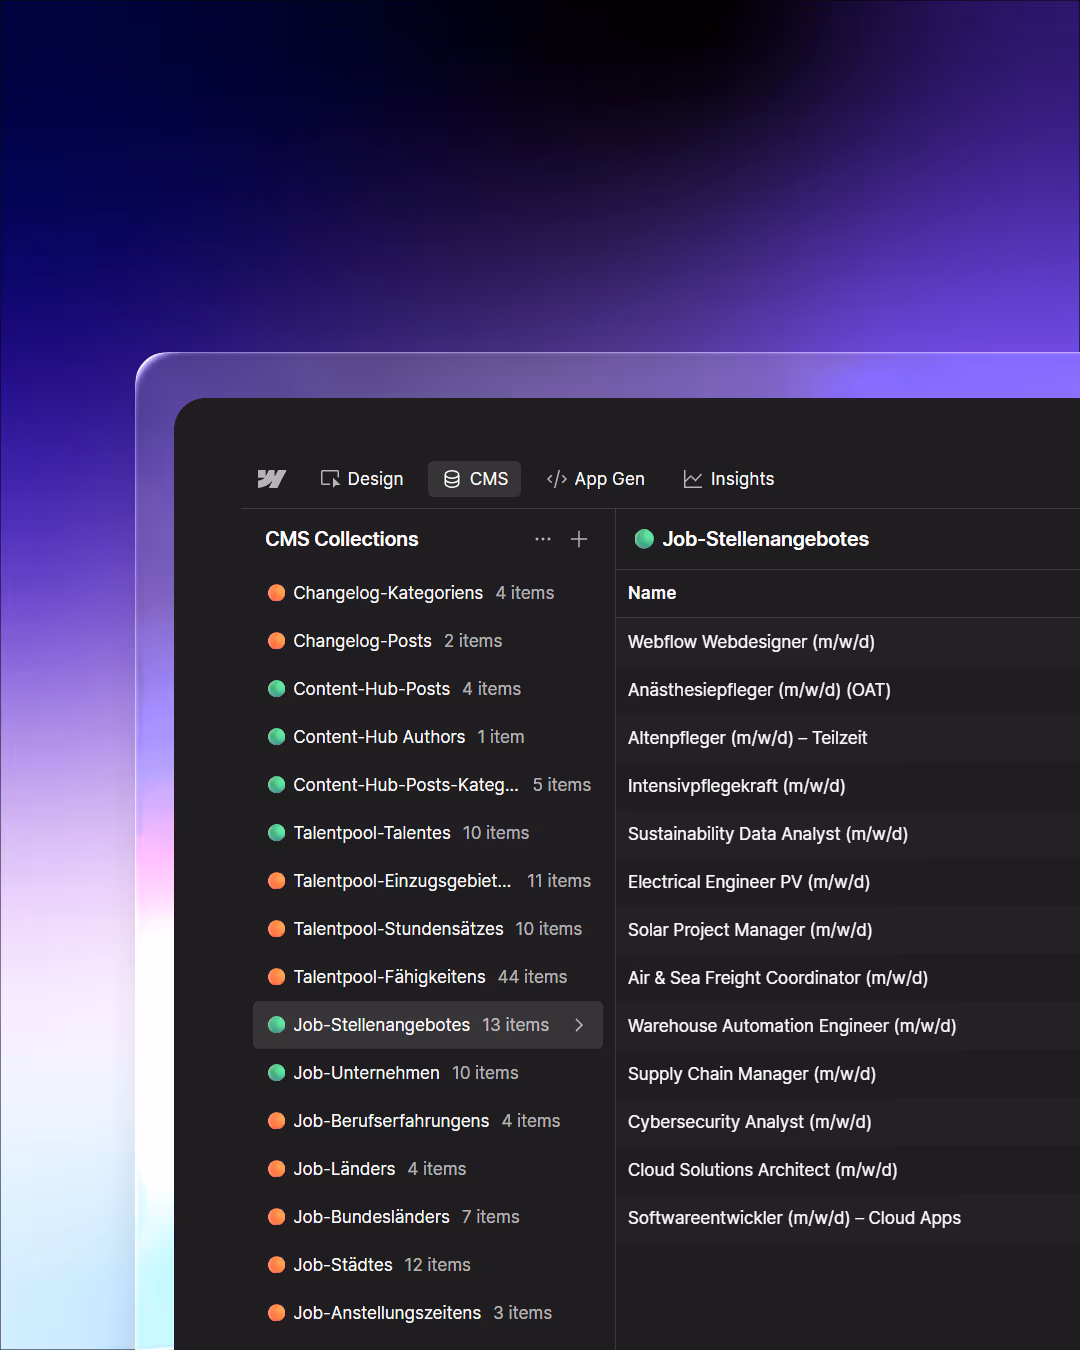This screenshot has height=1350, width=1080.
Task: Select the Talentpool-Talentes collection
Action: pos(428,833)
